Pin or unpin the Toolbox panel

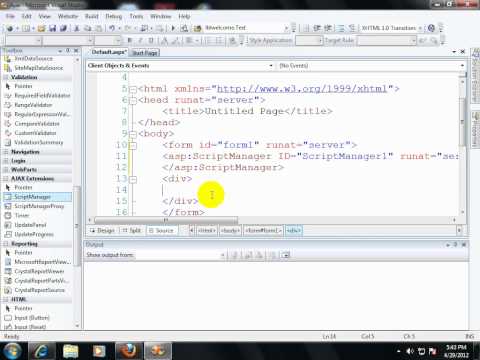click(x=68, y=51)
